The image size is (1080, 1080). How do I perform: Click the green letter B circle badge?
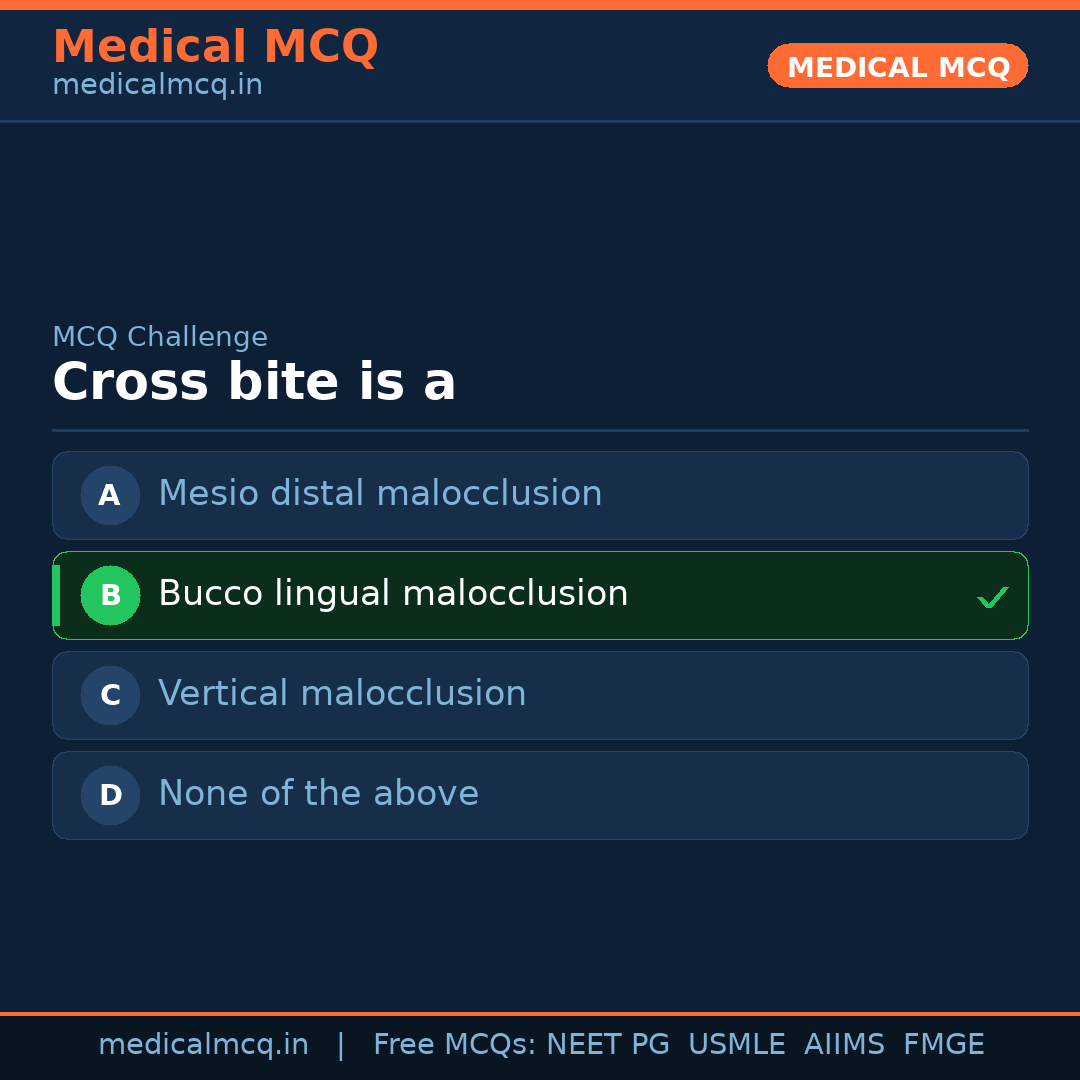tap(110, 595)
